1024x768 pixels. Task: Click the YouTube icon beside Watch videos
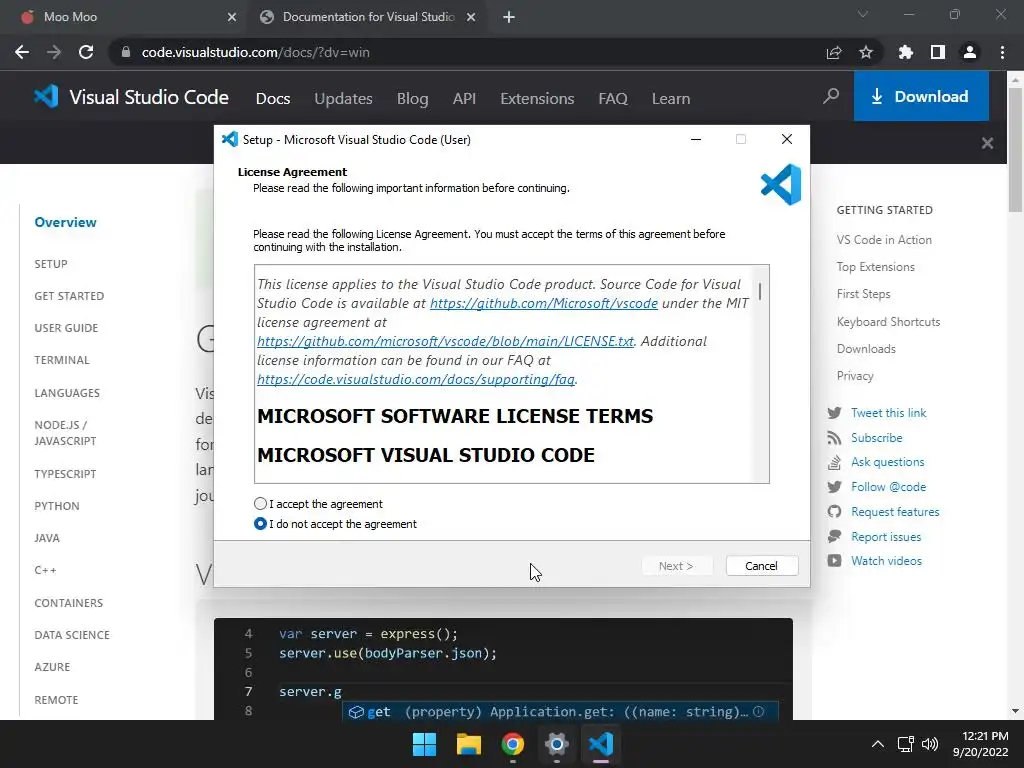click(x=834, y=560)
